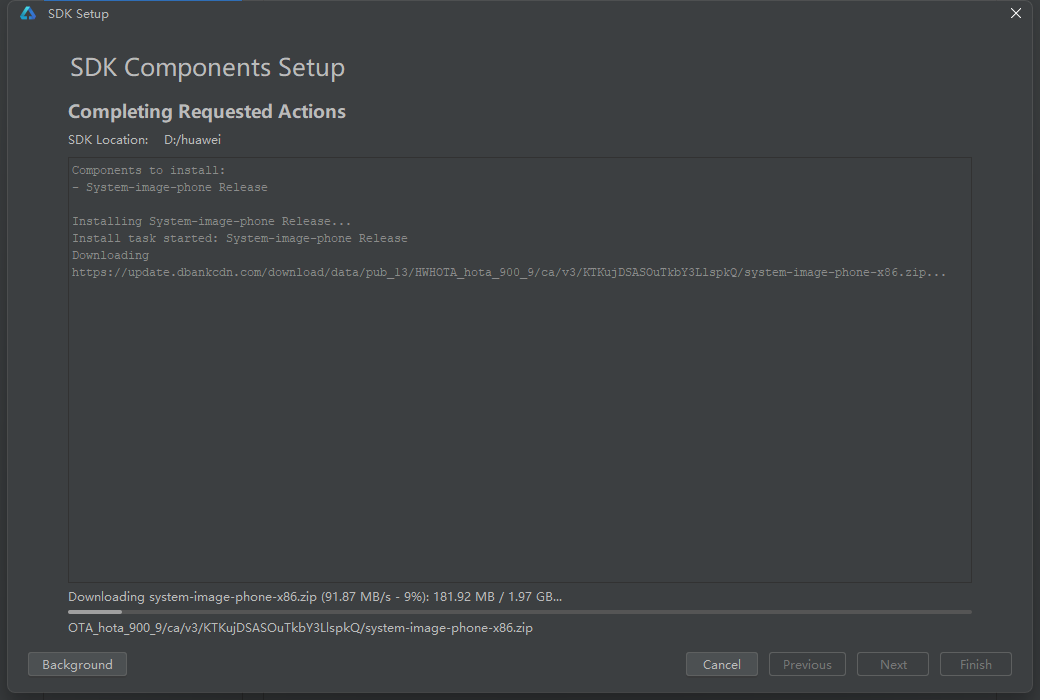1040x700 pixels.
Task: Click the 'Components to install:' log line
Action: click(x=149, y=171)
